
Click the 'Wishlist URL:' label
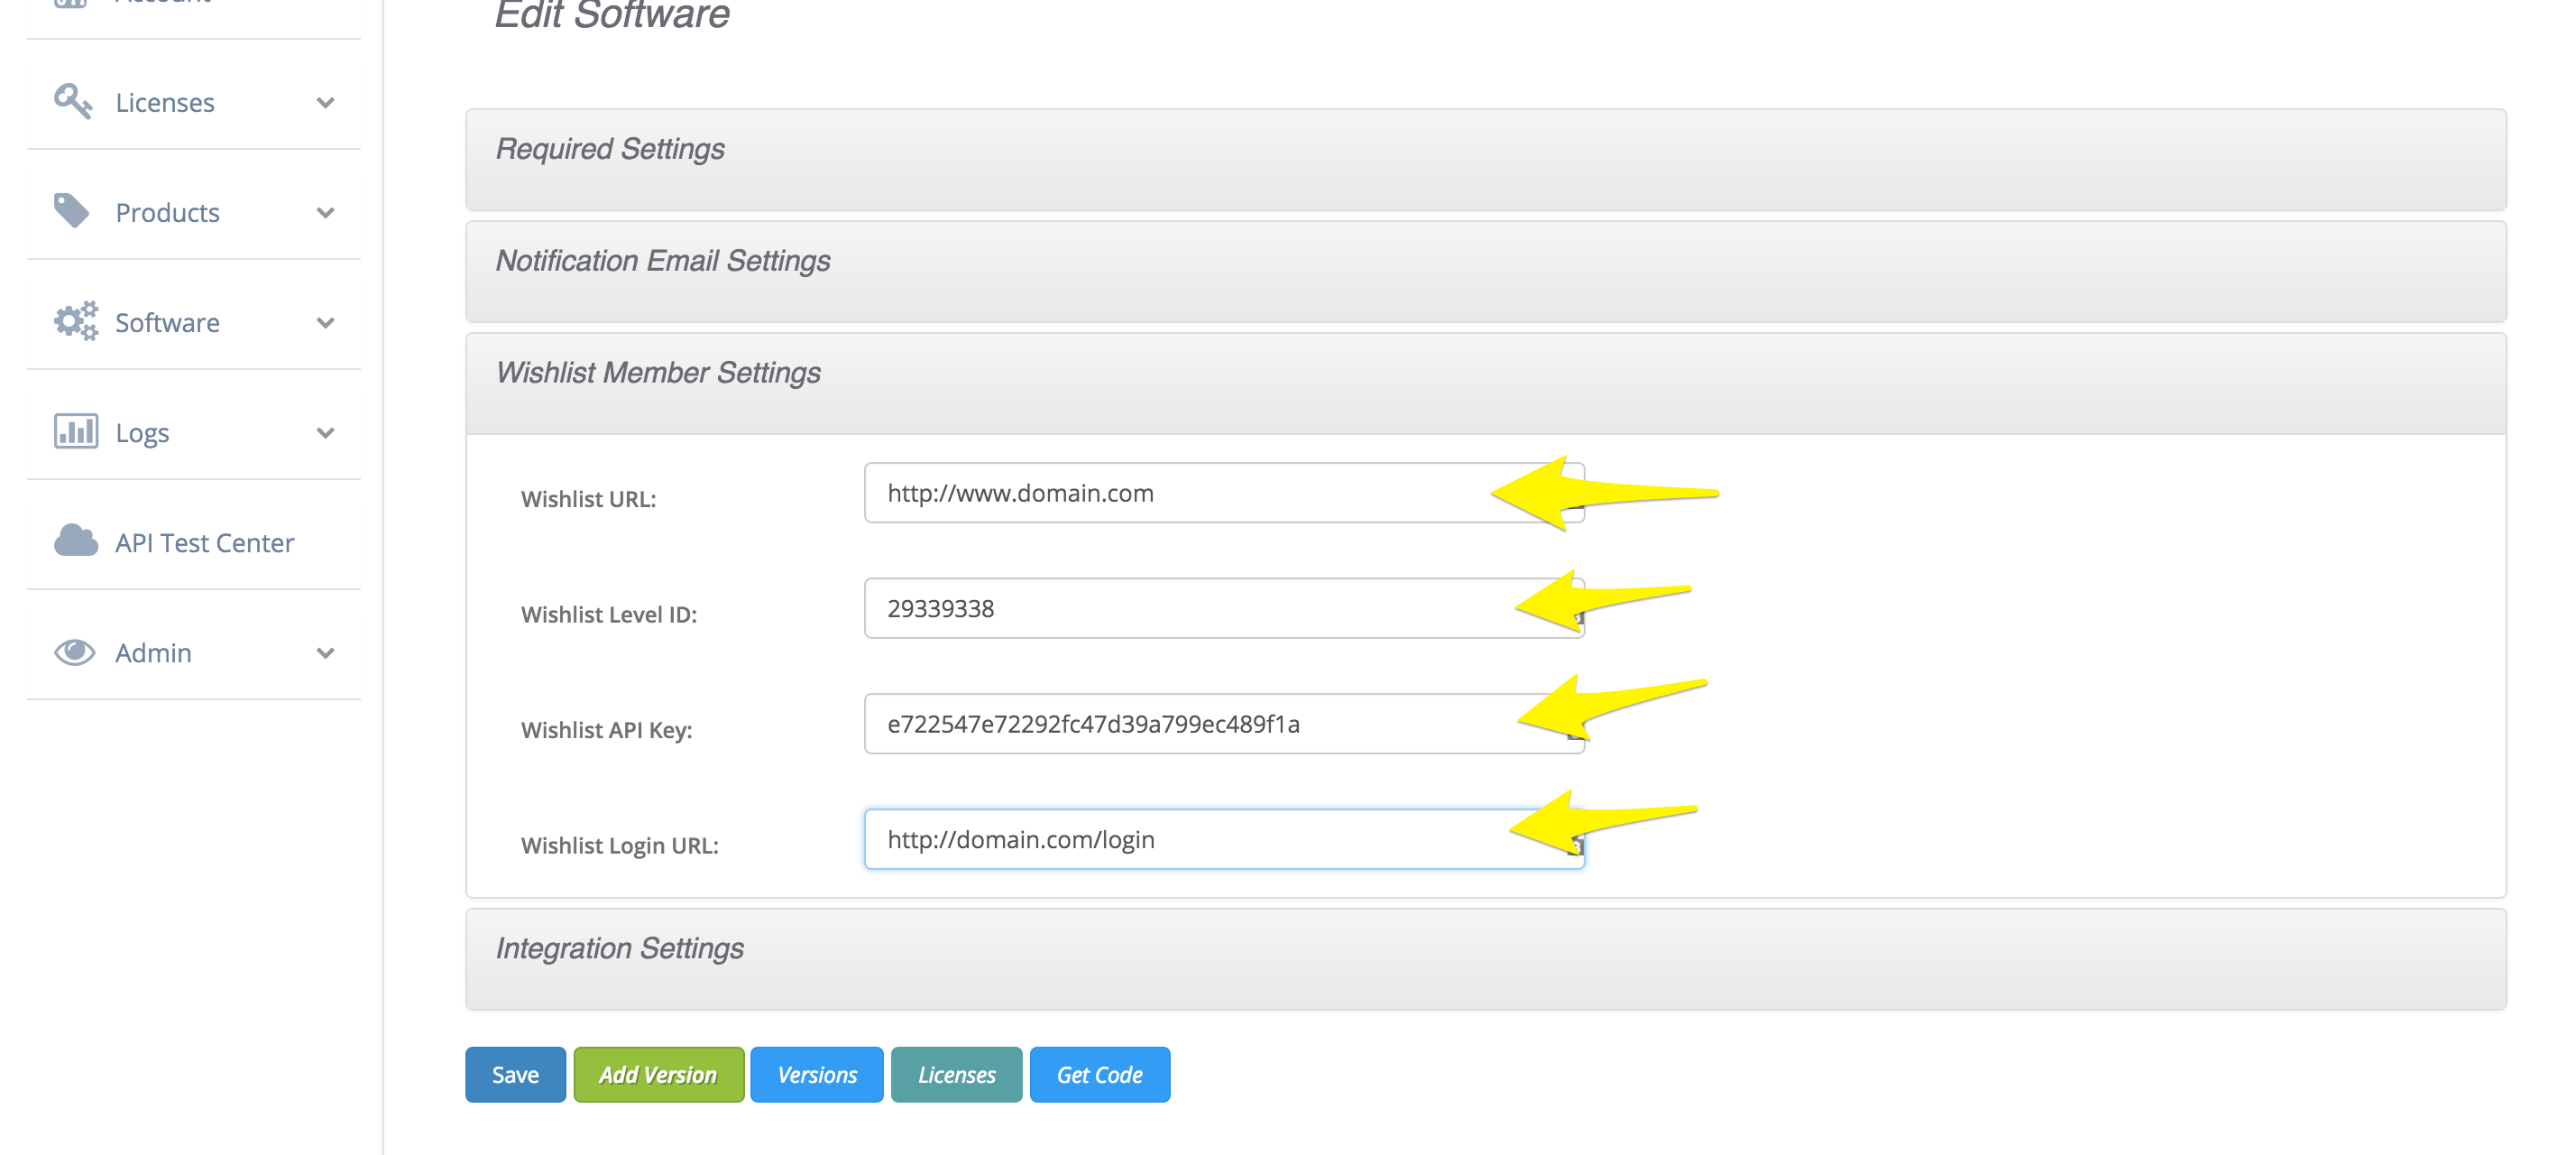(588, 499)
